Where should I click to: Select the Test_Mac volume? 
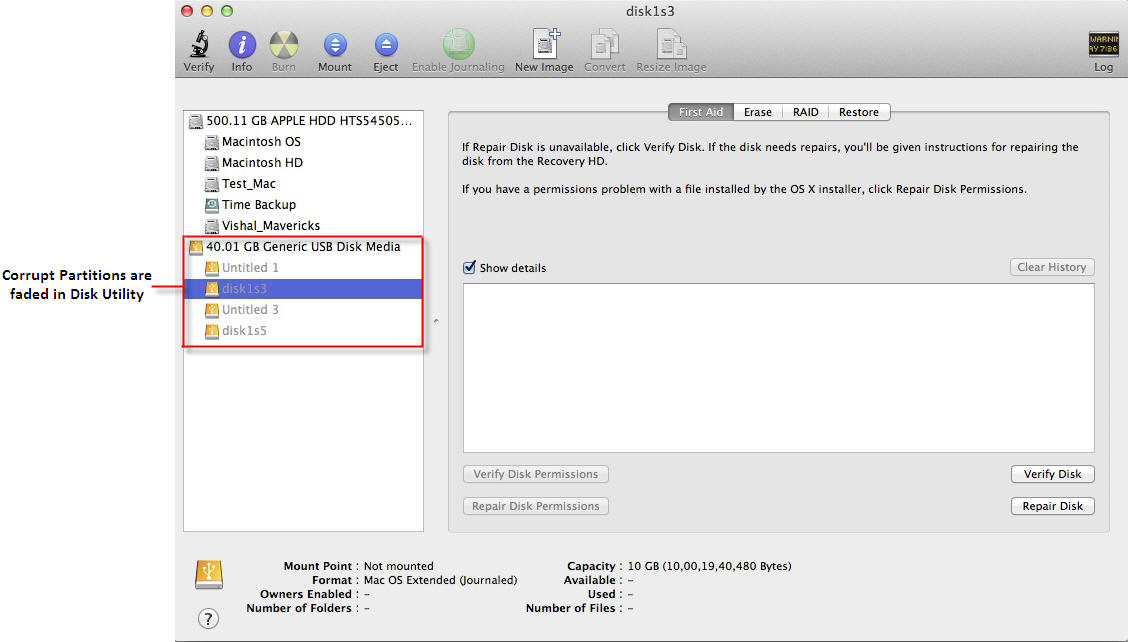click(x=303, y=184)
